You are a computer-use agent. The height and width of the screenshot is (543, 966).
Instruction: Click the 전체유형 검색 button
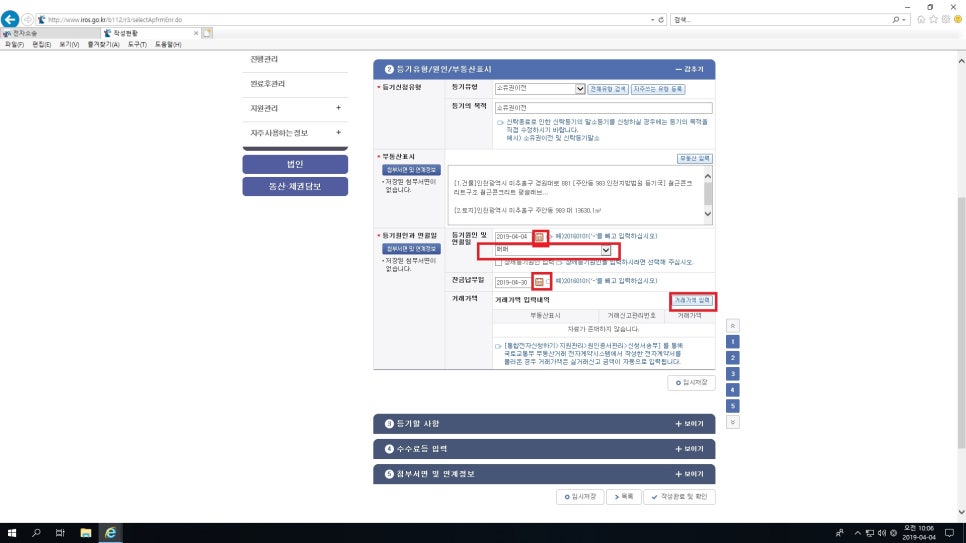click(608, 89)
